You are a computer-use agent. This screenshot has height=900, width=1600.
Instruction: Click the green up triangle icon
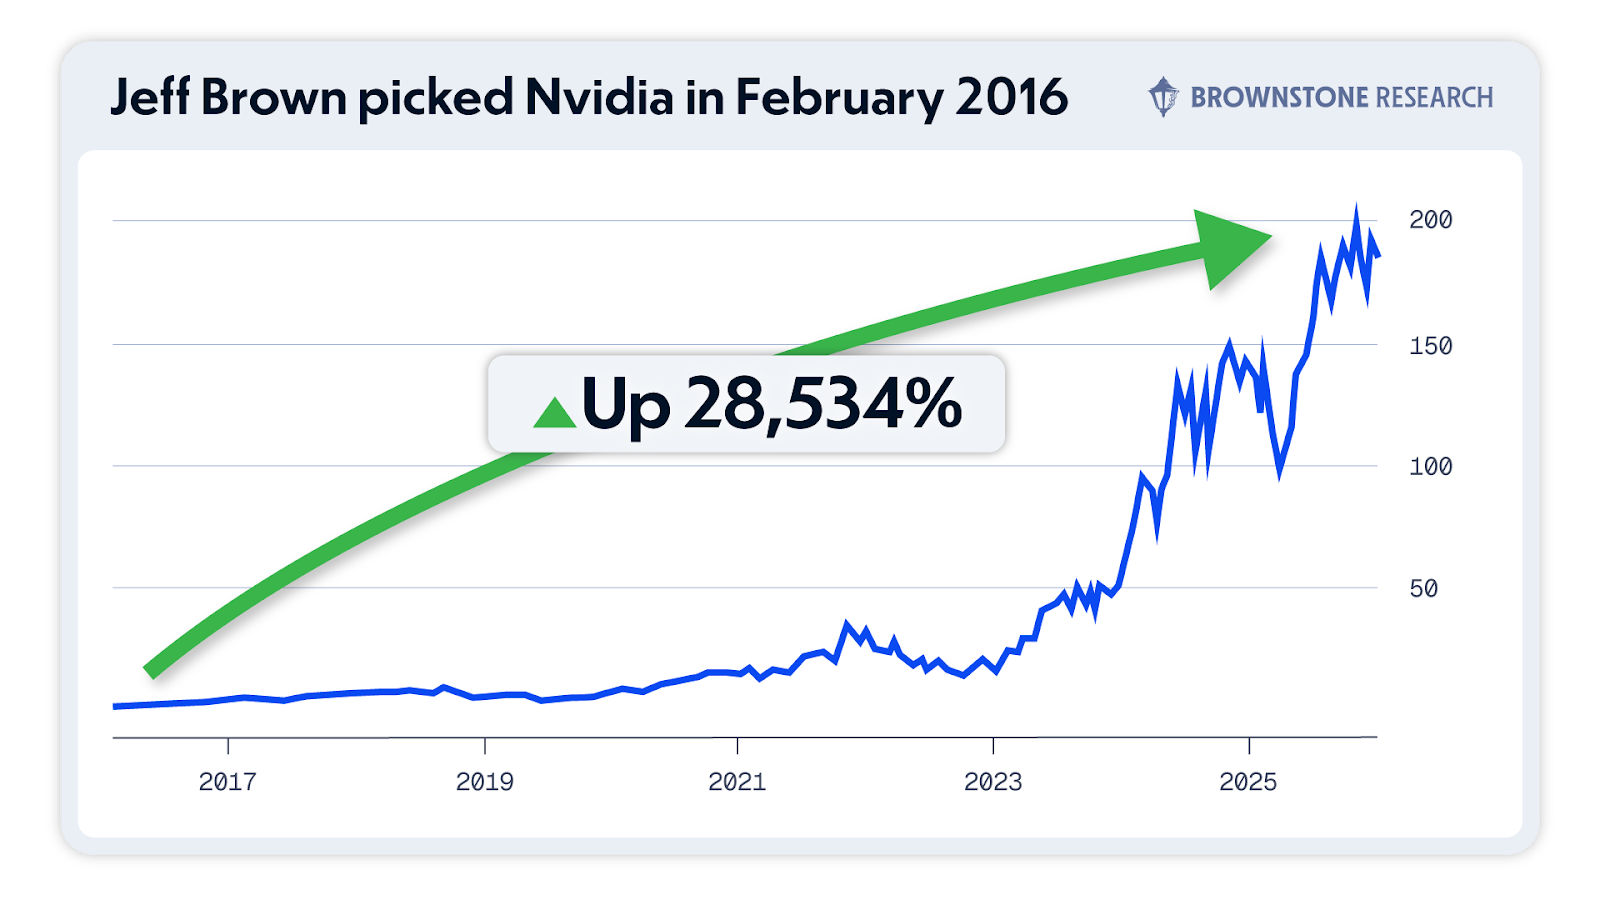(555, 412)
